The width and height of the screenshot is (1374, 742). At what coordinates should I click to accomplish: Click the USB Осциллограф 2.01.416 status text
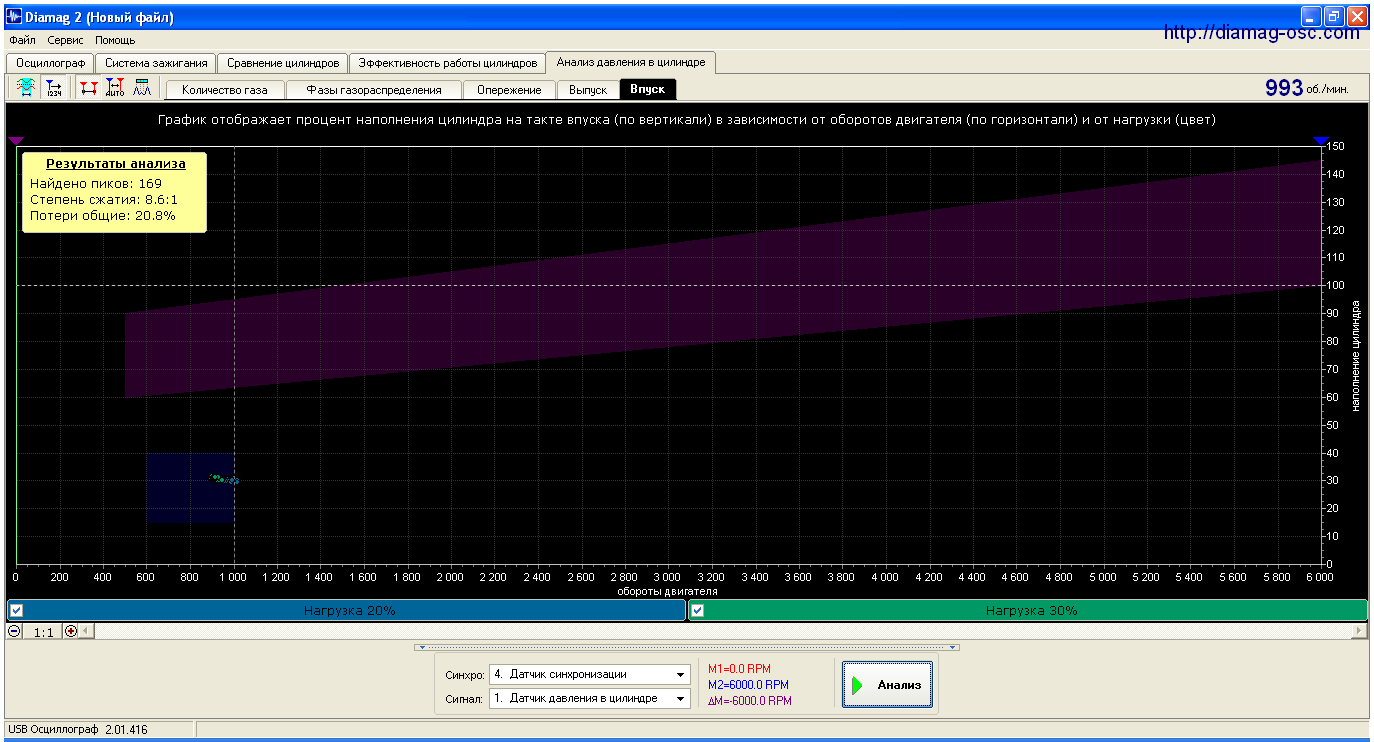coord(77,730)
